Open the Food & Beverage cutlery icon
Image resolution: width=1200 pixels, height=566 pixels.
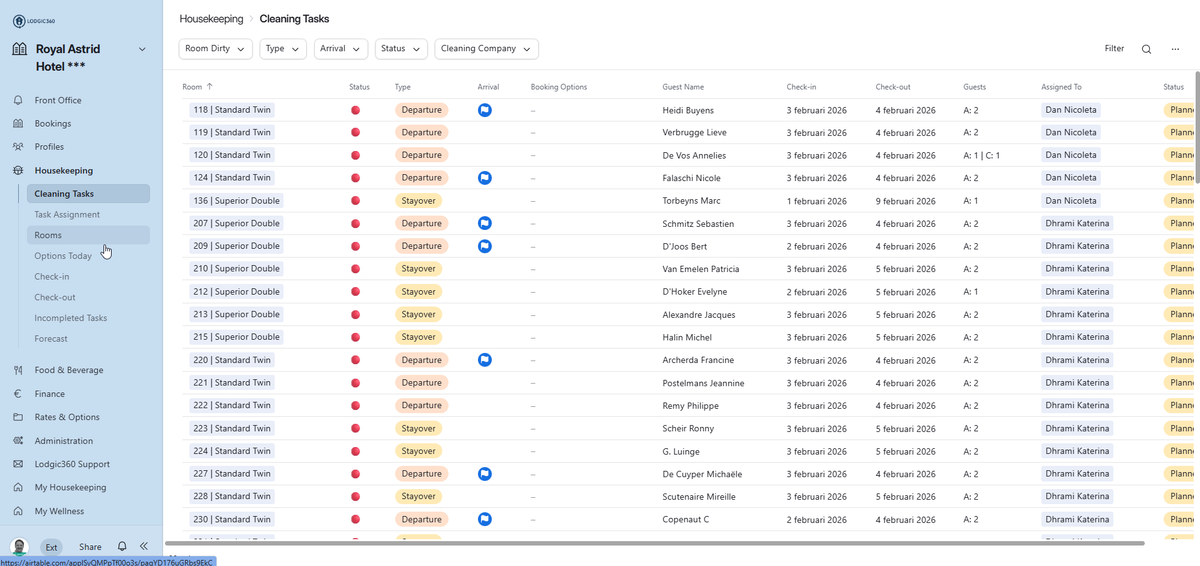point(18,370)
